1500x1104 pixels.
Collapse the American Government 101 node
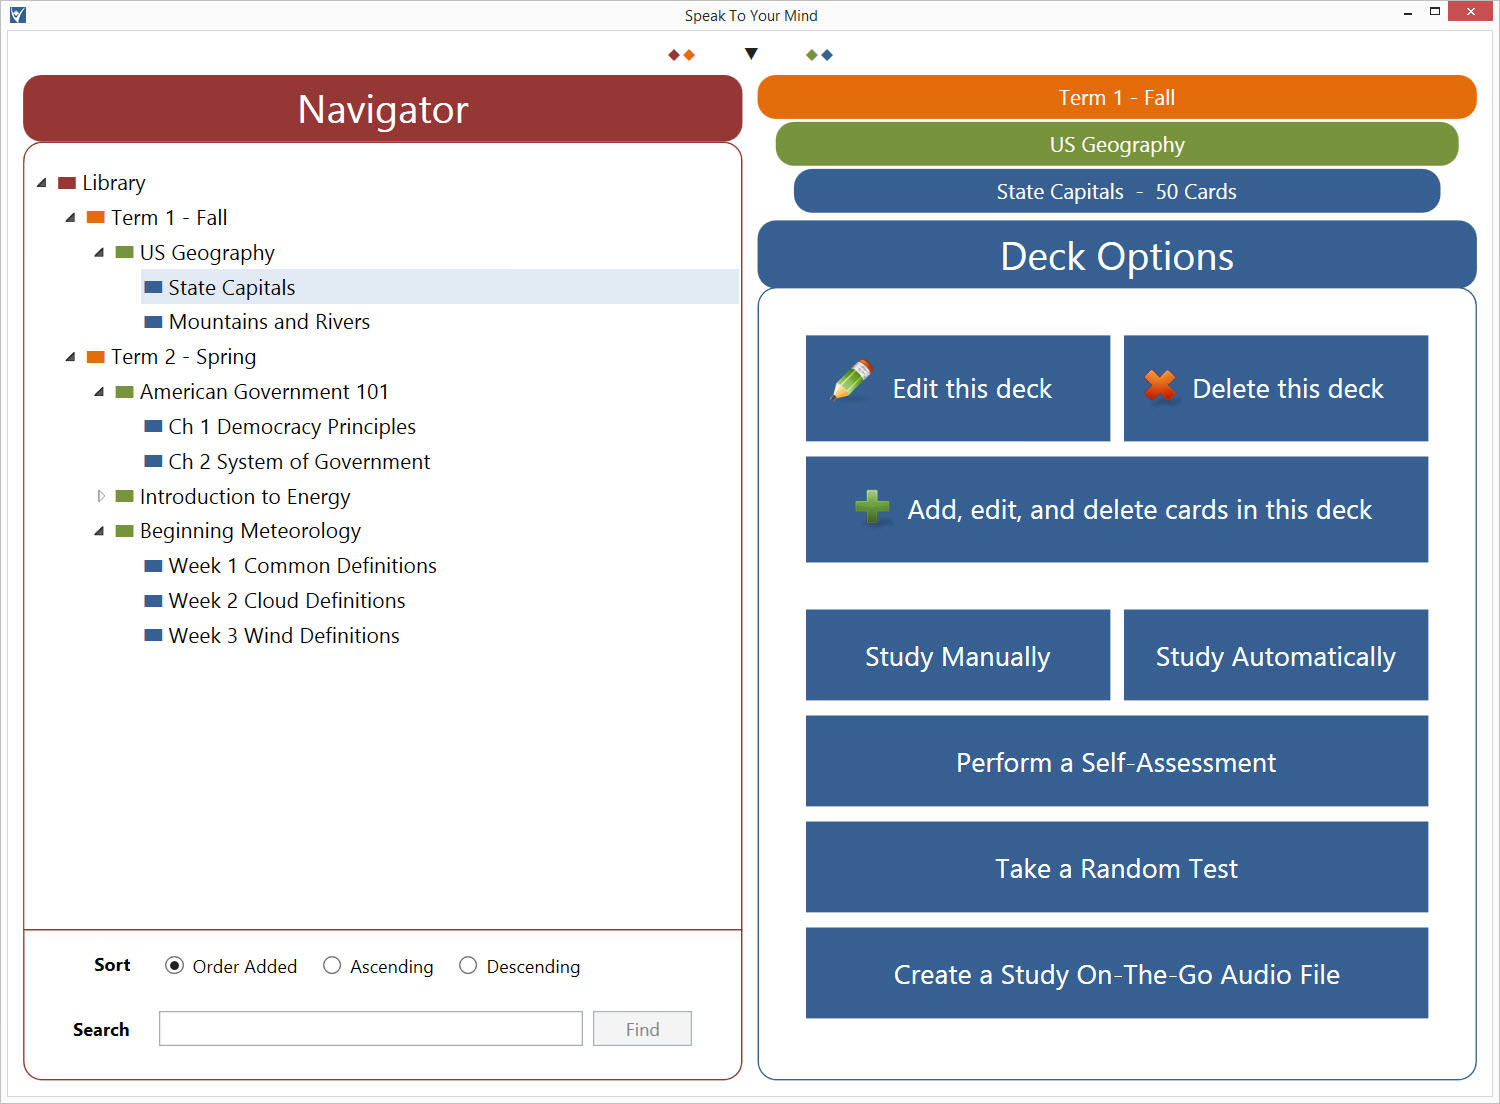pos(99,392)
